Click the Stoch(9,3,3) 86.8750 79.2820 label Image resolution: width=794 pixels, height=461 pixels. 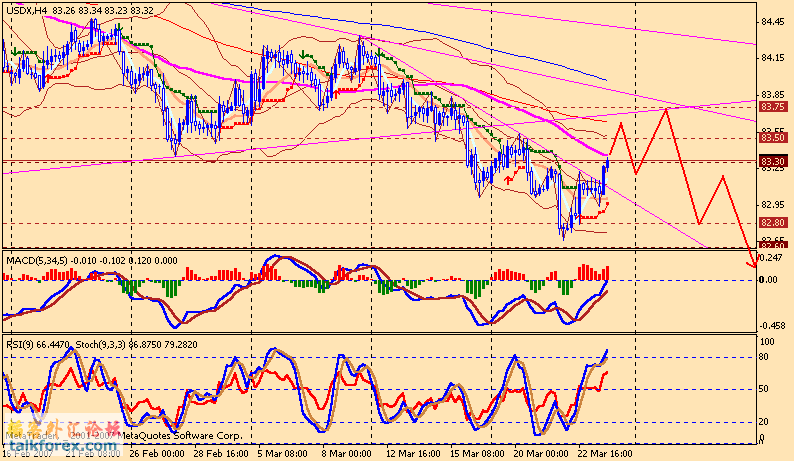(137, 344)
